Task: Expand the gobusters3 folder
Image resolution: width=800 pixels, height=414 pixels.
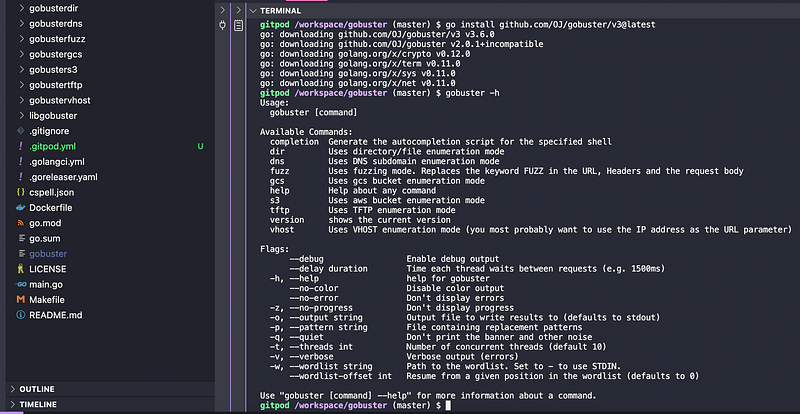Action: (x=53, y=69)
